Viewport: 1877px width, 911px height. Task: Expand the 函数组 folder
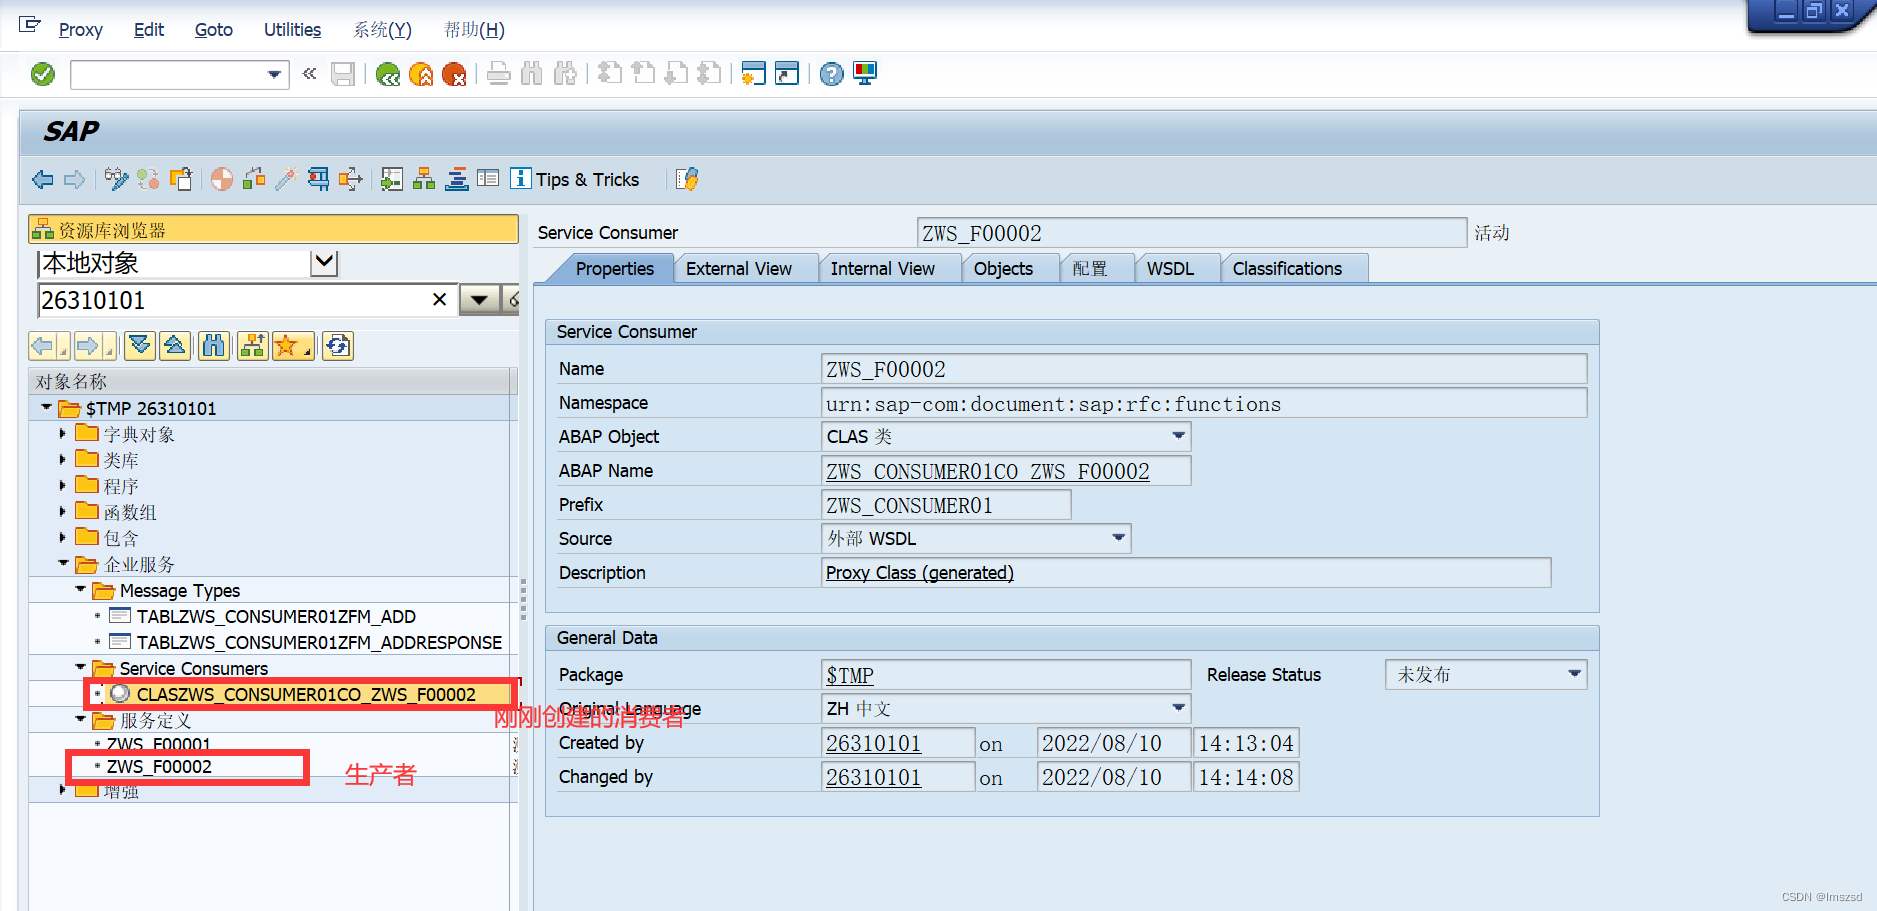tap(62, 512)
